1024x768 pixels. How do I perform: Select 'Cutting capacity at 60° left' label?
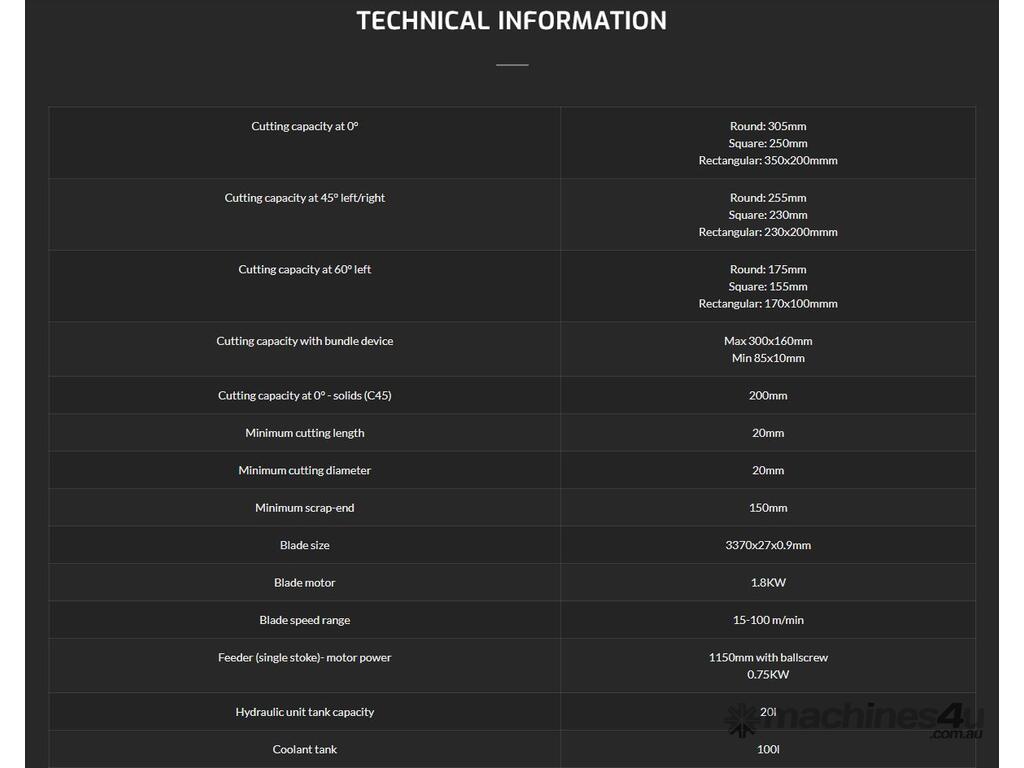click(305, 269)
